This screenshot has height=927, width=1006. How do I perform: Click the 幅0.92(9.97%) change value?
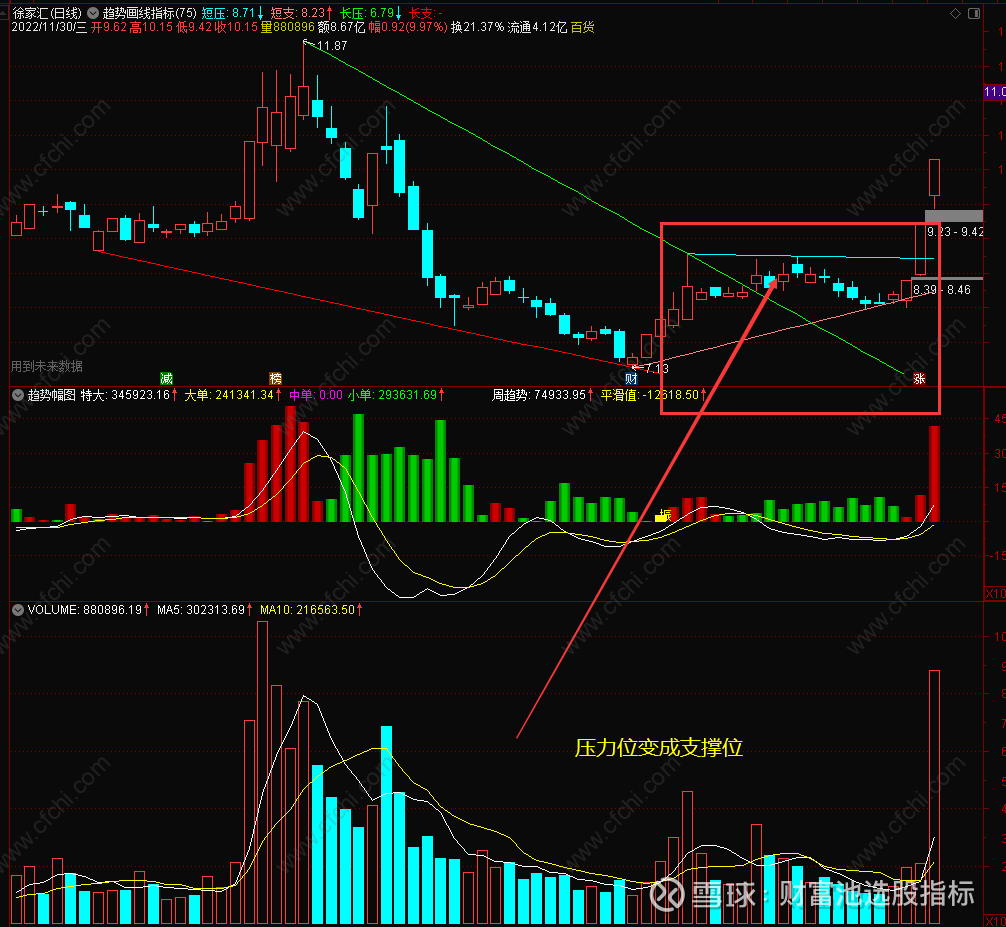tap(408, 27)
